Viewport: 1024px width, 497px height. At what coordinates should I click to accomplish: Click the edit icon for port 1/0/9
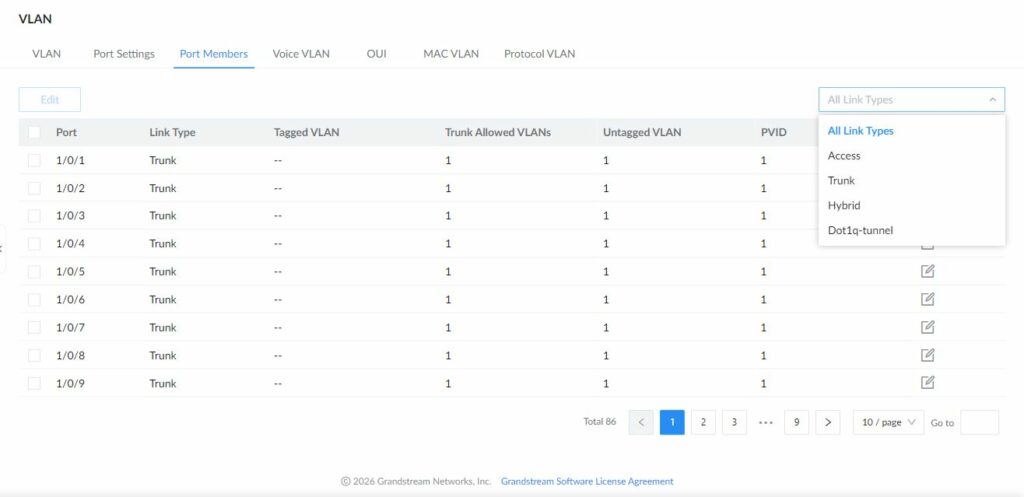927,383
